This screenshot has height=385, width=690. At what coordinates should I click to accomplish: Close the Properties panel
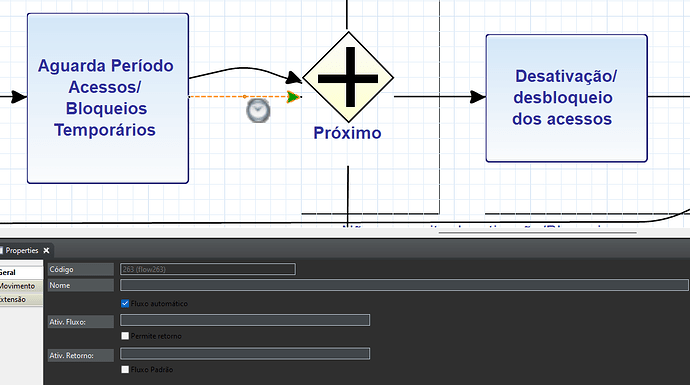click(46, 250)
